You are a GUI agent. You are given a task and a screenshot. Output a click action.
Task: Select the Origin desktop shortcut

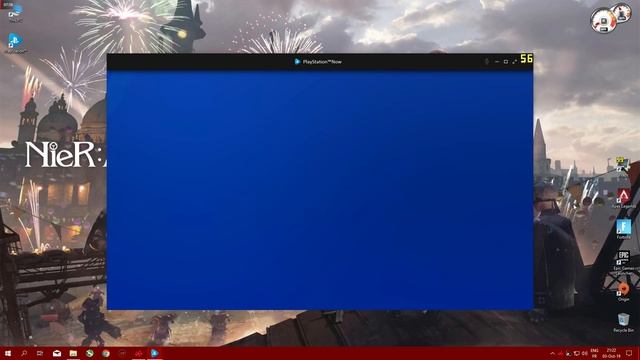point(623,291)
